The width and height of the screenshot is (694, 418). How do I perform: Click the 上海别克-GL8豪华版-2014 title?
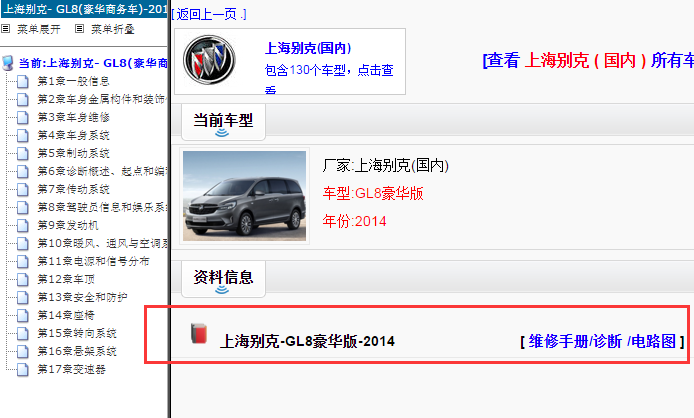(x=307, y=341)
